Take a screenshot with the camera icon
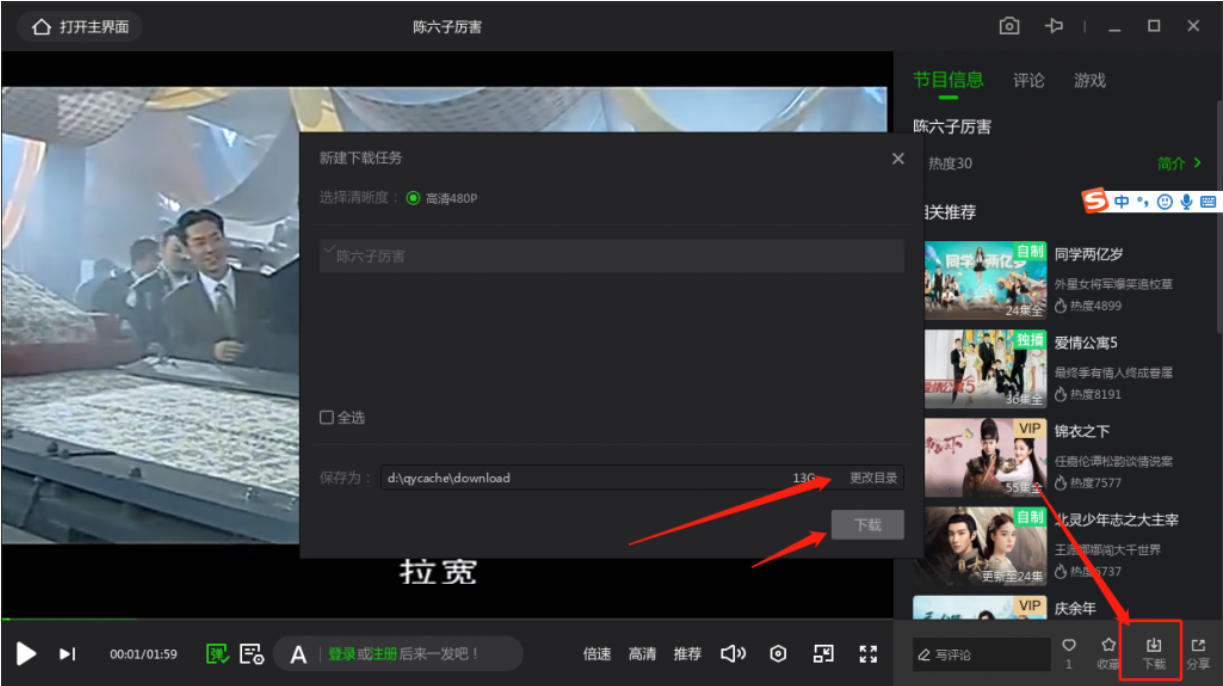The image size is (1223, 686). pyautogui.click(x=1009, y=26)
